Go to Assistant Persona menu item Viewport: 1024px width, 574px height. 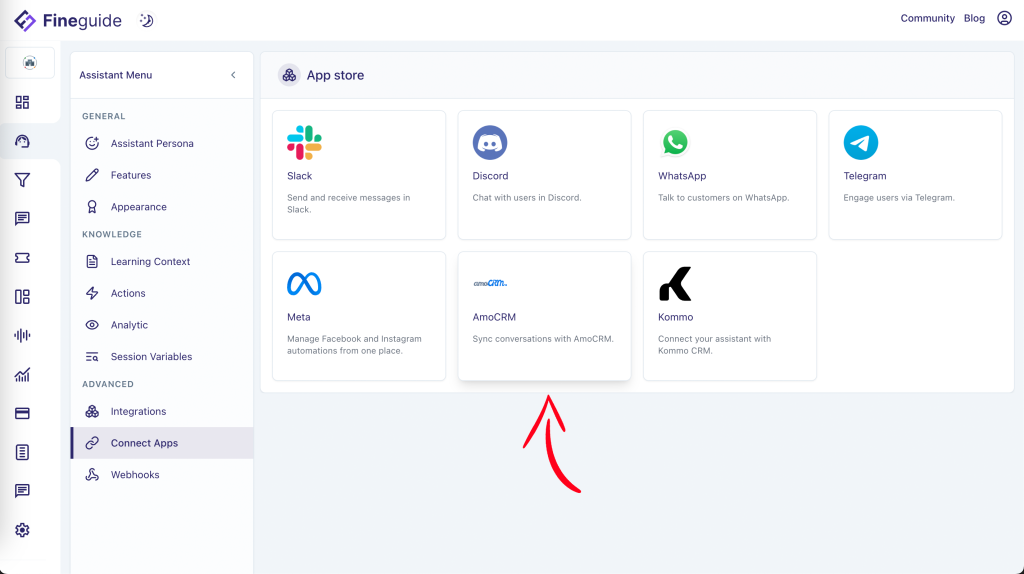click(x=152, y=143)
